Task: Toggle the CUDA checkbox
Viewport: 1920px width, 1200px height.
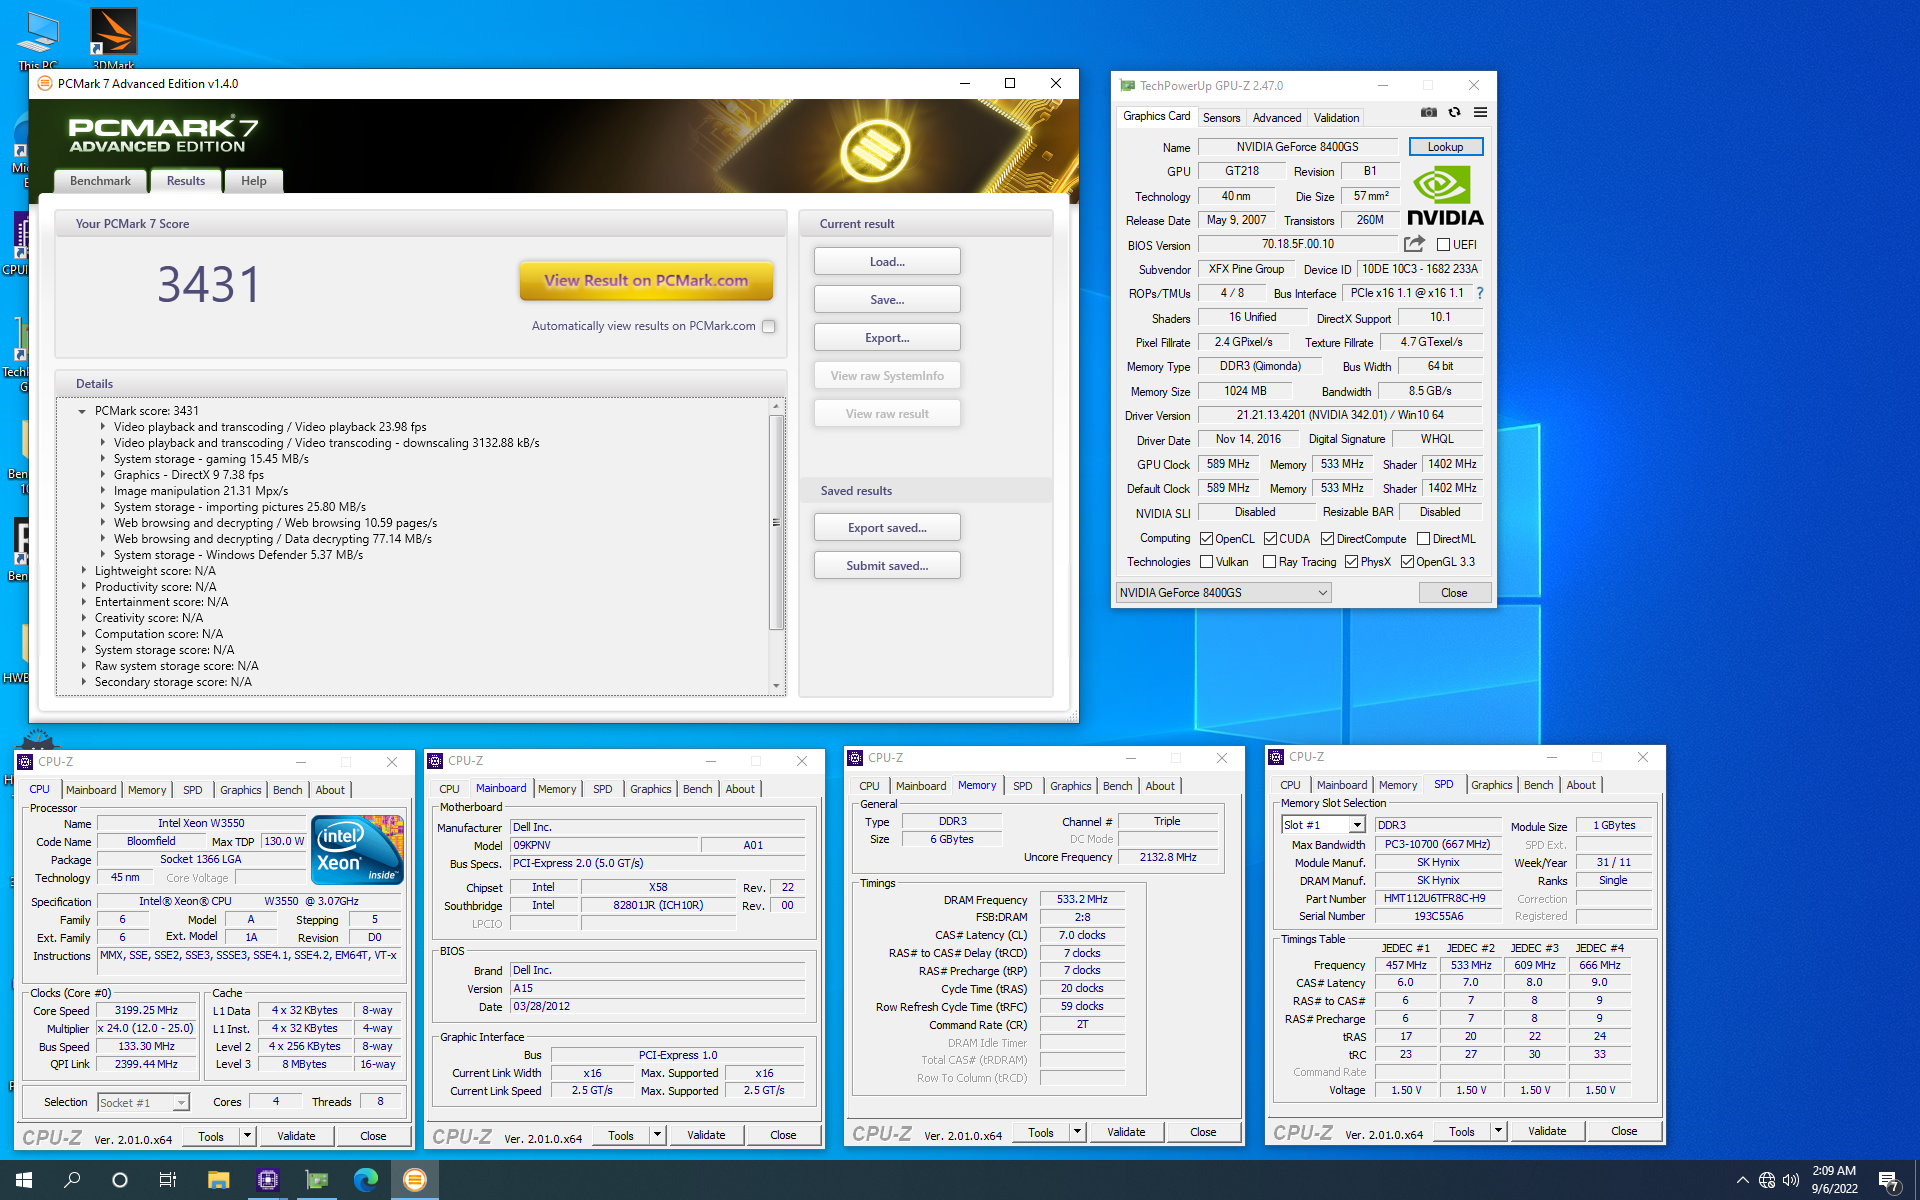Action: pos(1270,538)
